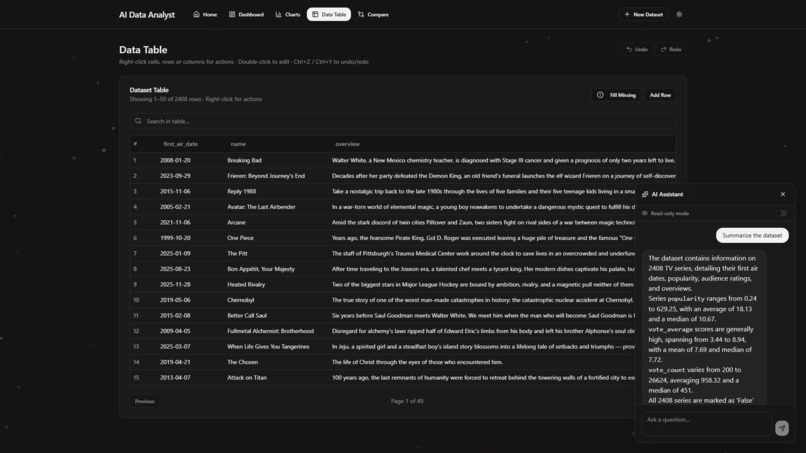The height and width of the screenshot is (453, 806).
Task: Click the Summarize the dataset chat bubble
Action: coord(752,235)
